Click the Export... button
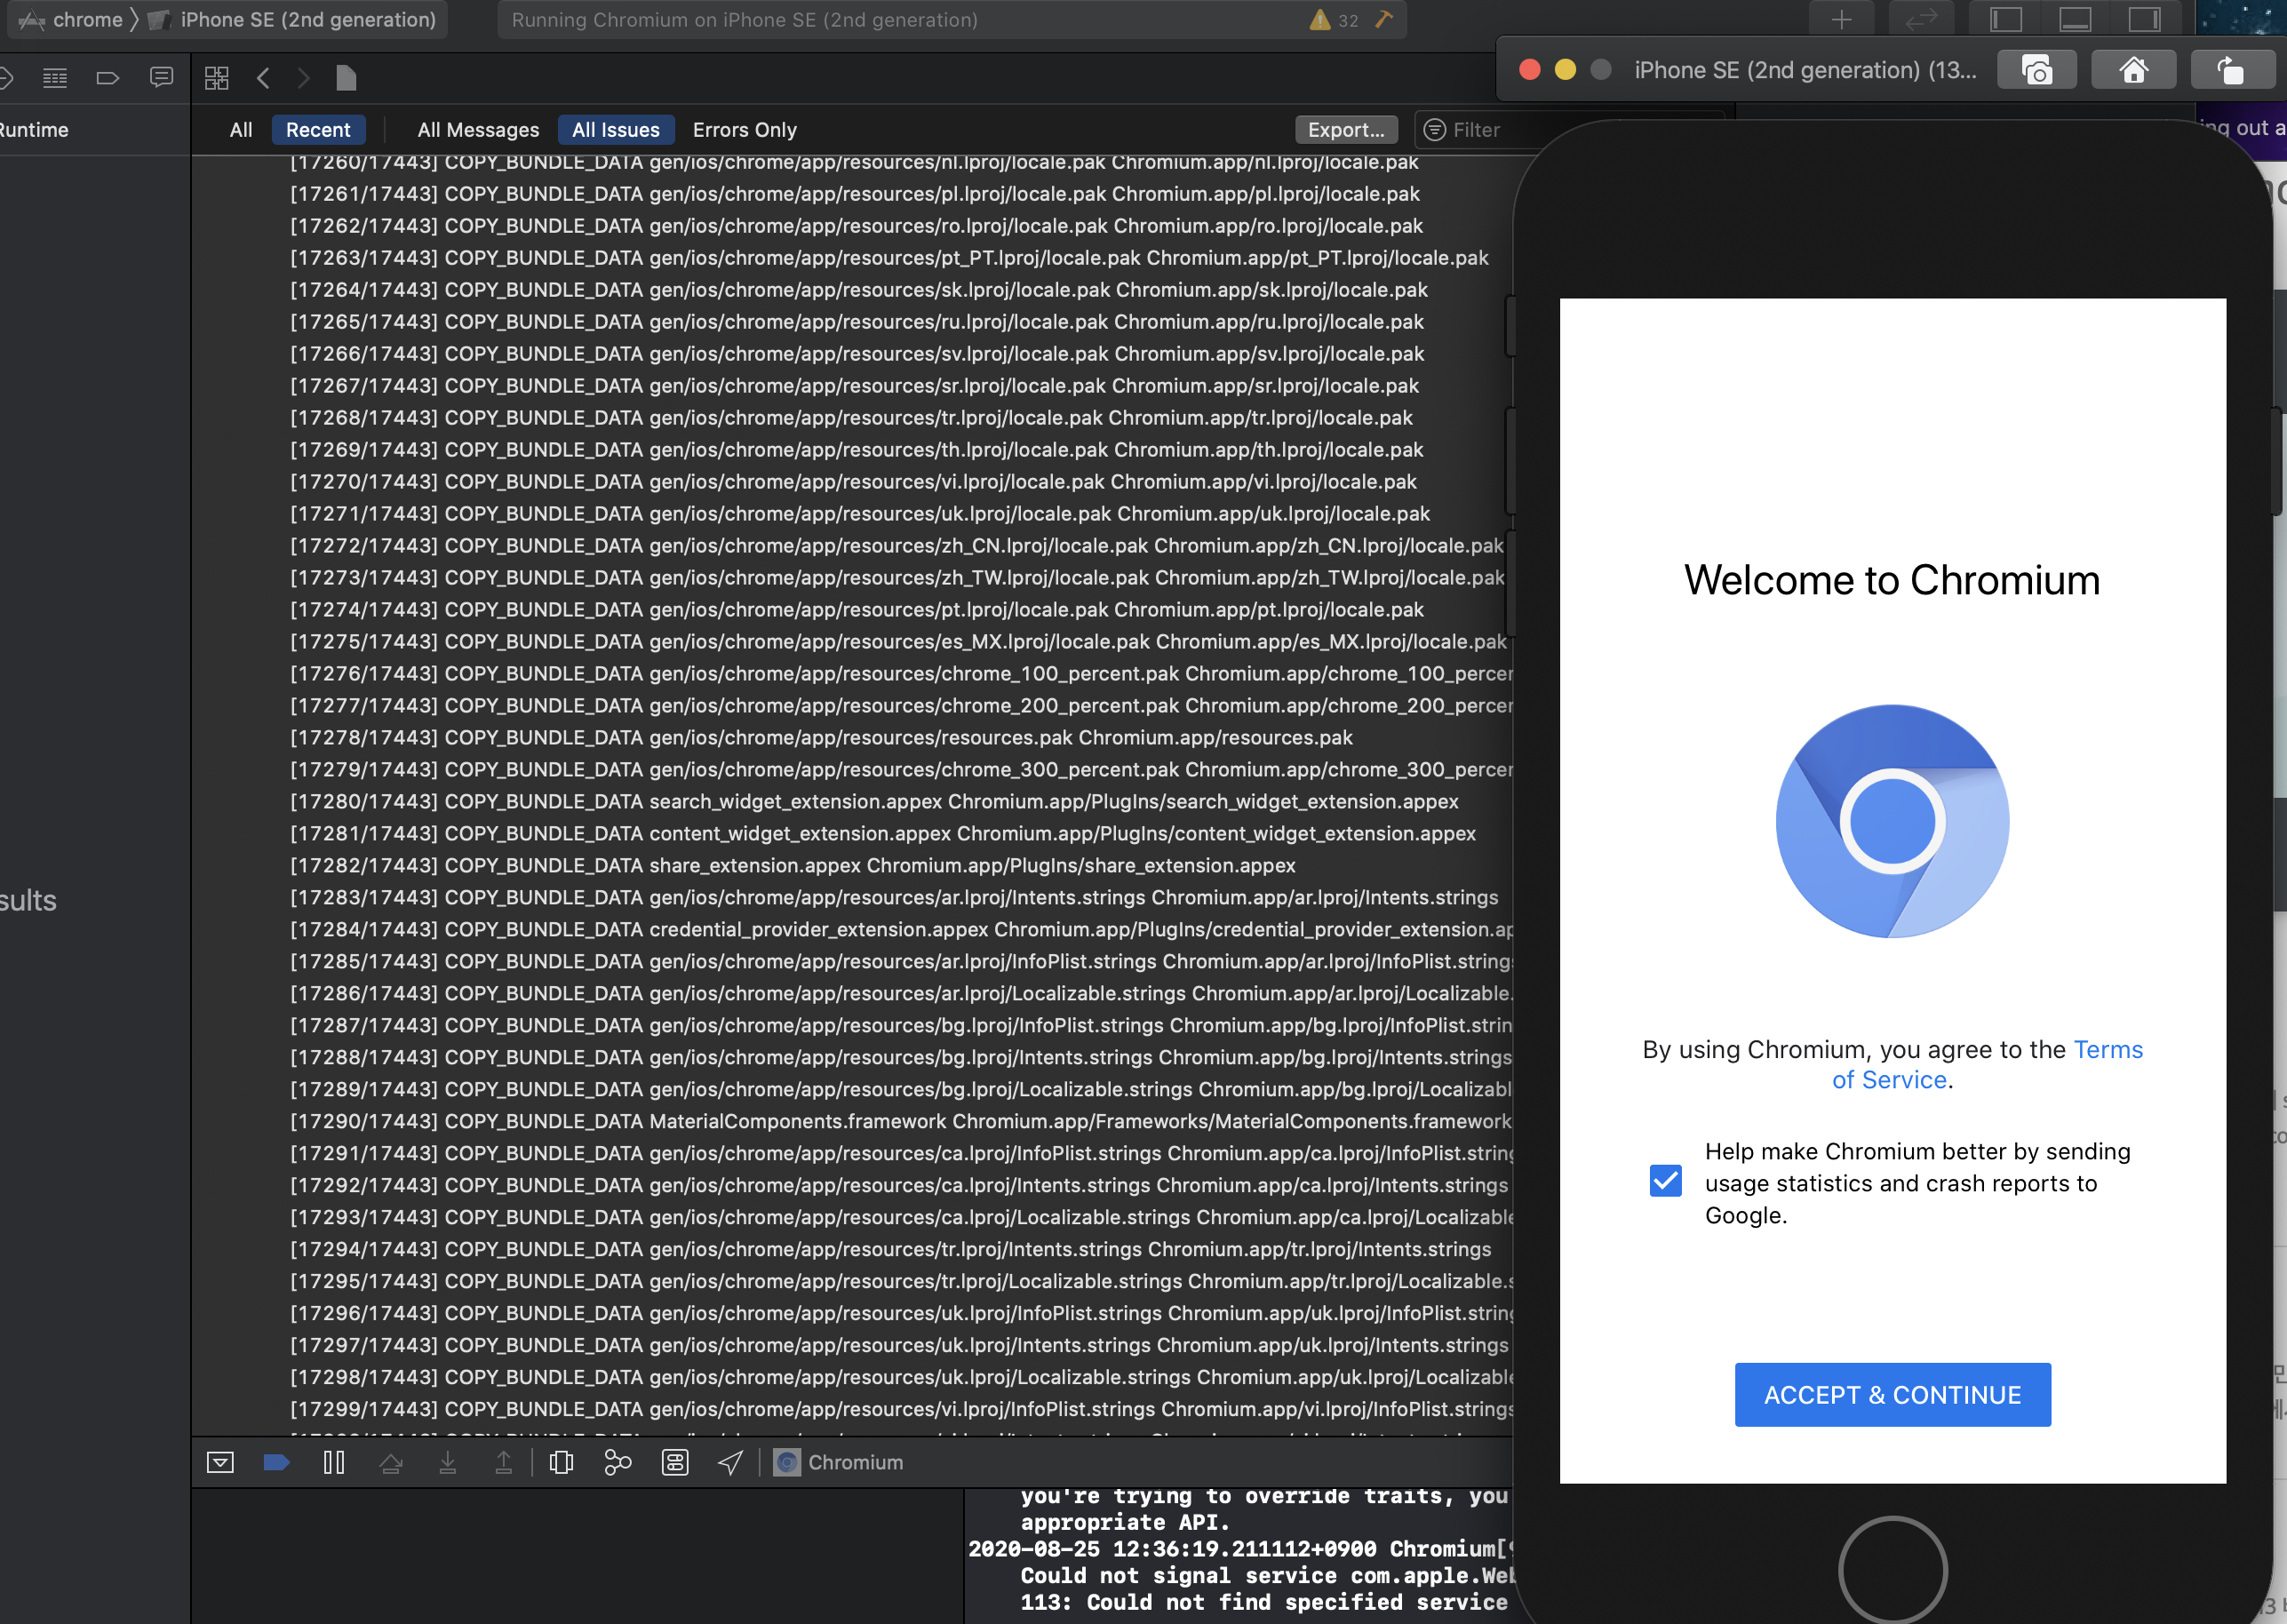This screenshot has height=1624, width=2287. coord(1345,130)
